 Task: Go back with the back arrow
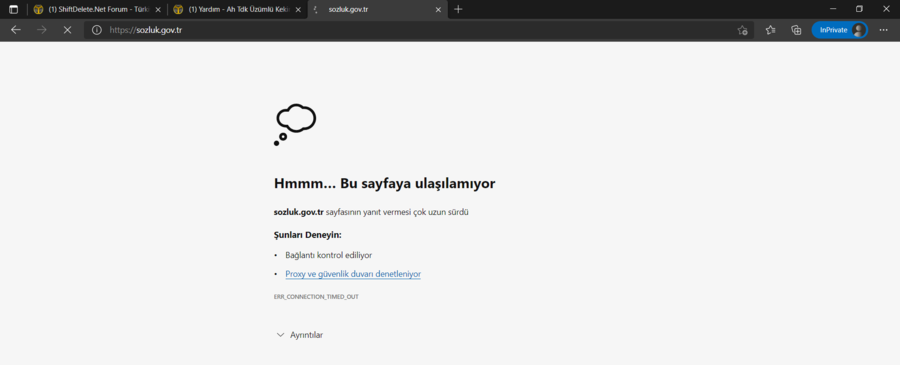(x=15, y=30)
